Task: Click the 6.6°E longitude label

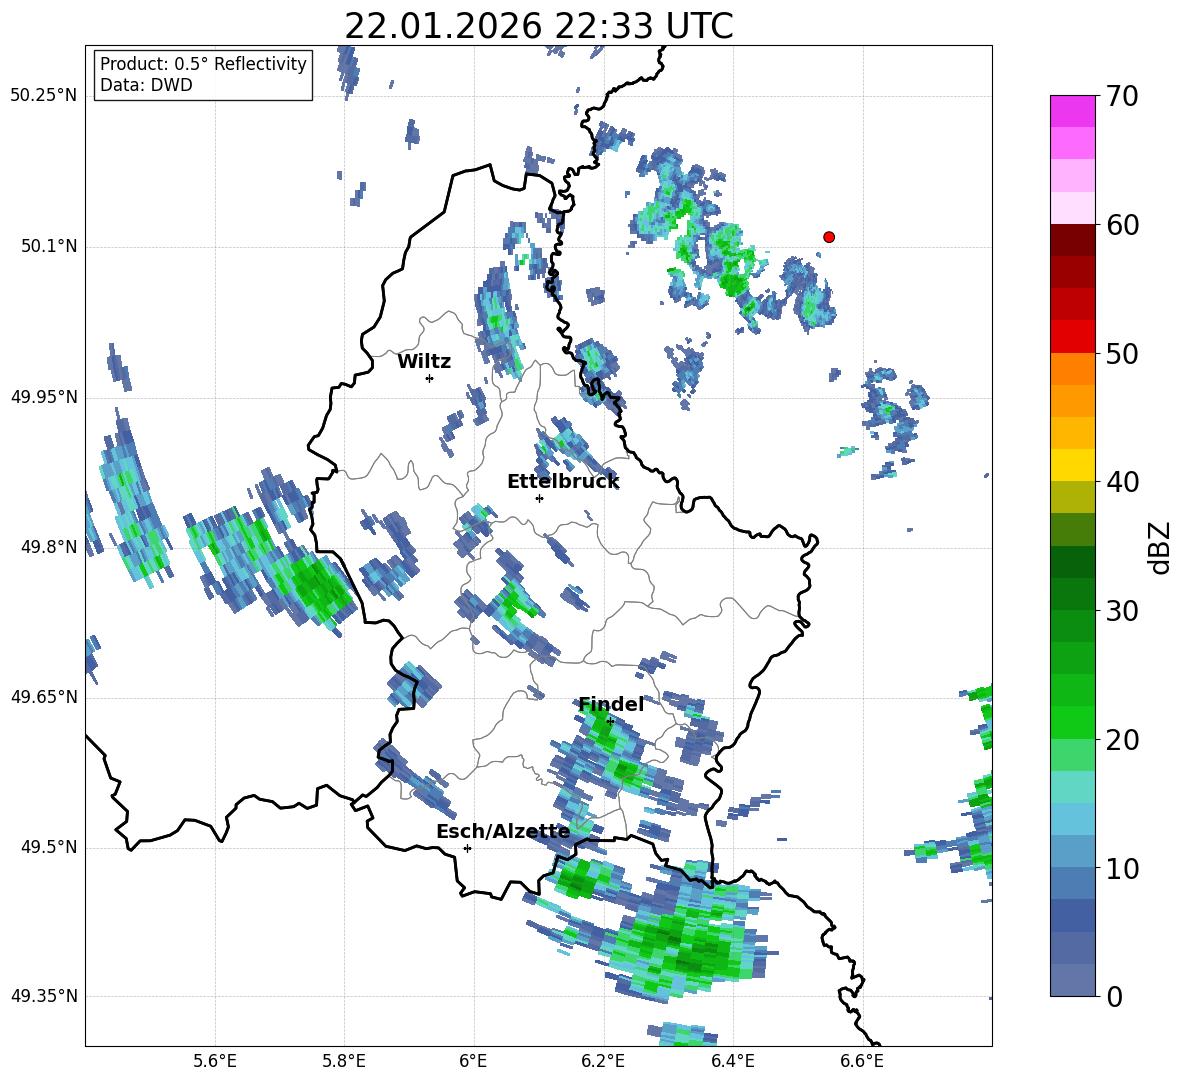Action: 862,1061
